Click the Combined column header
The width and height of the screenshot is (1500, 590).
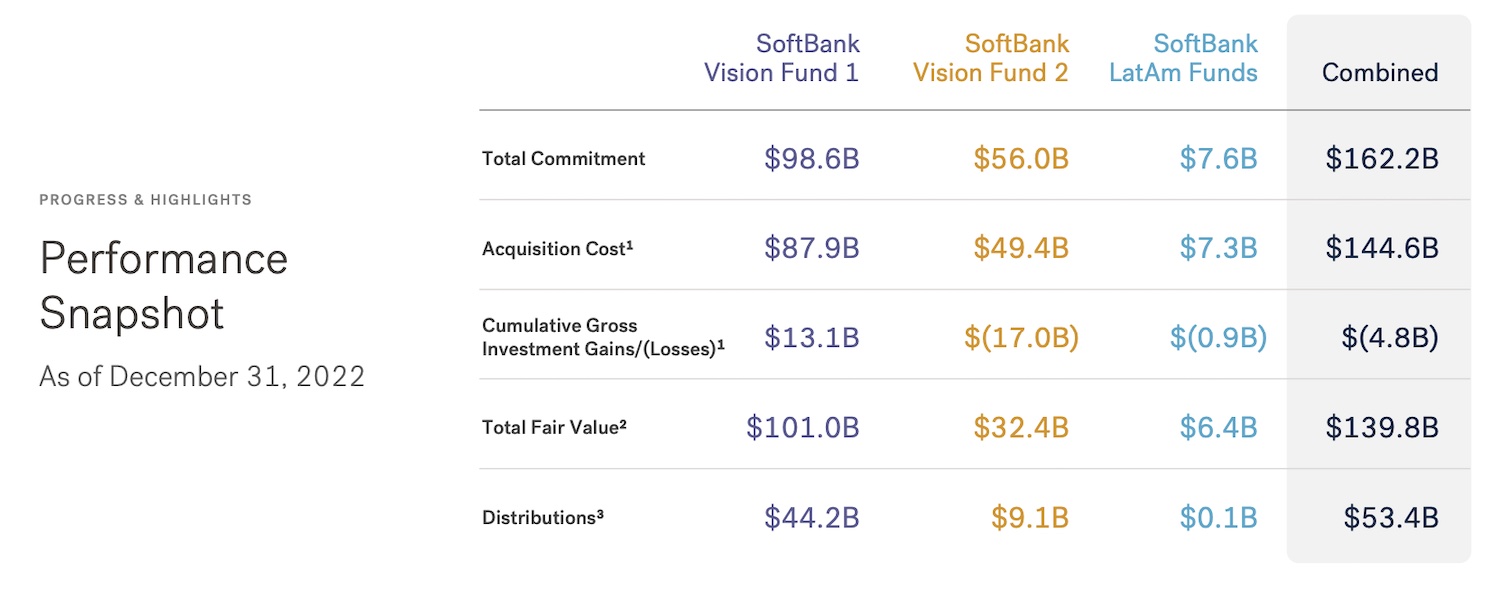(x=1380, y=72)
